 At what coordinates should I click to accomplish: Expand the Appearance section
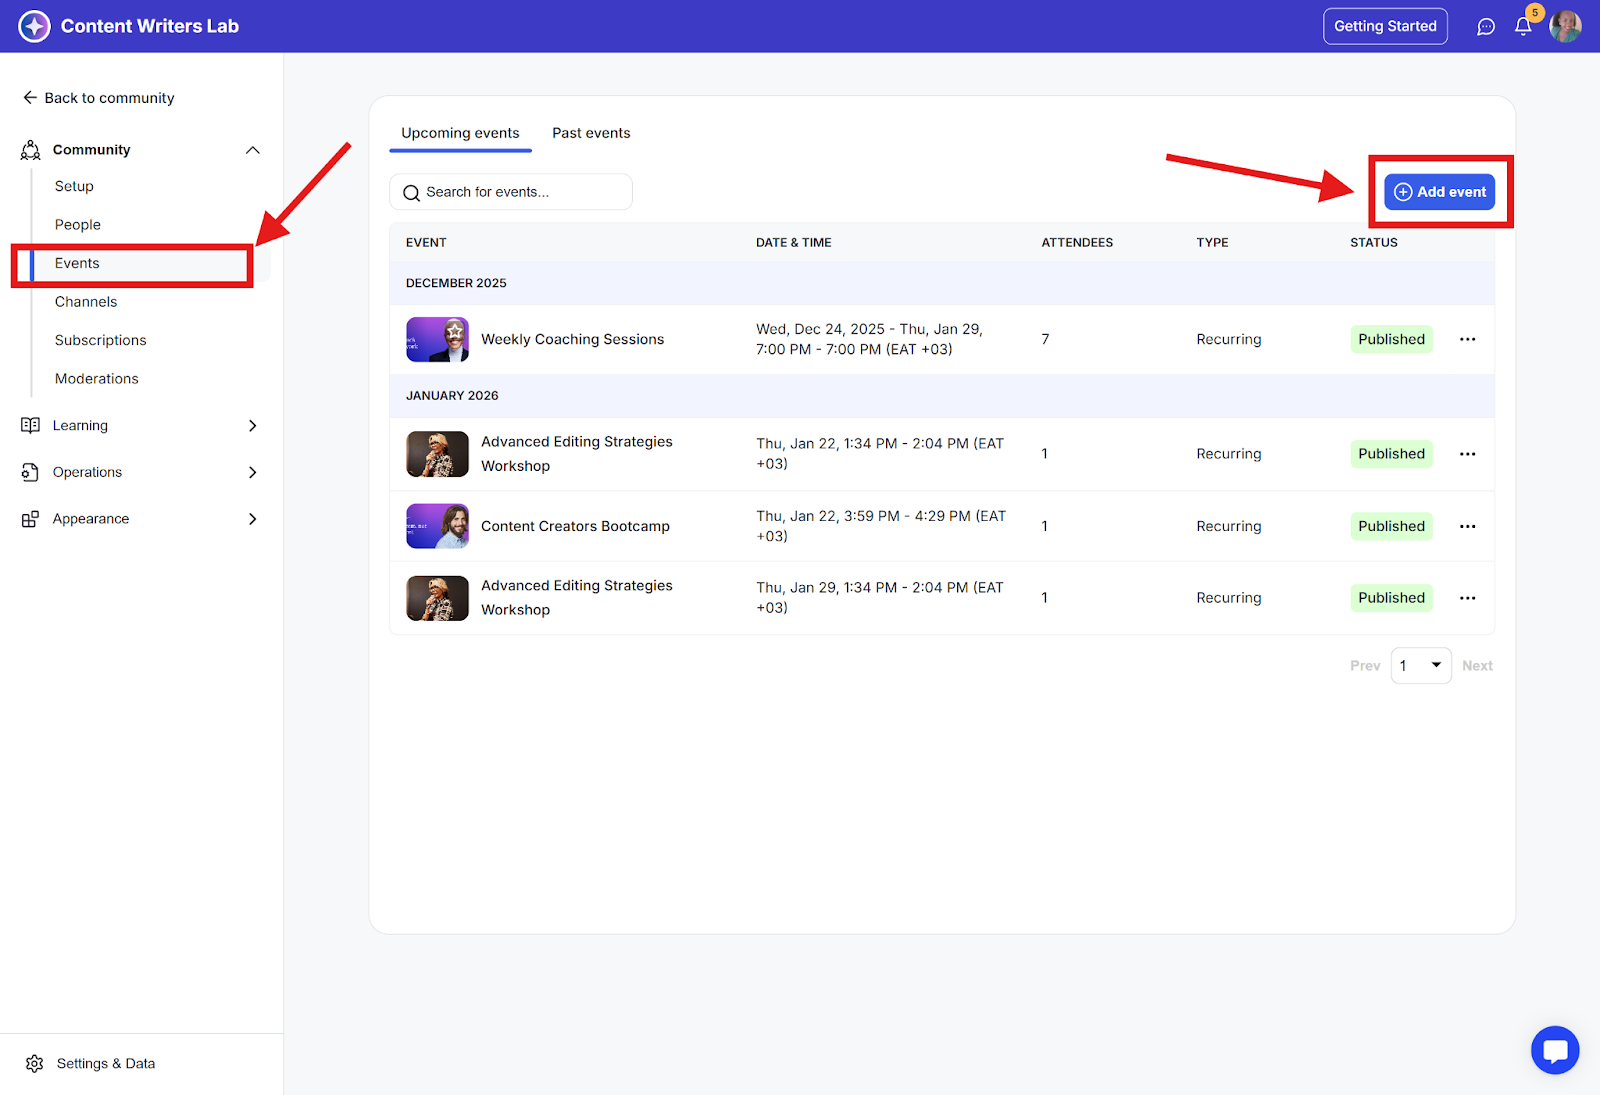[x=252, y=519]
